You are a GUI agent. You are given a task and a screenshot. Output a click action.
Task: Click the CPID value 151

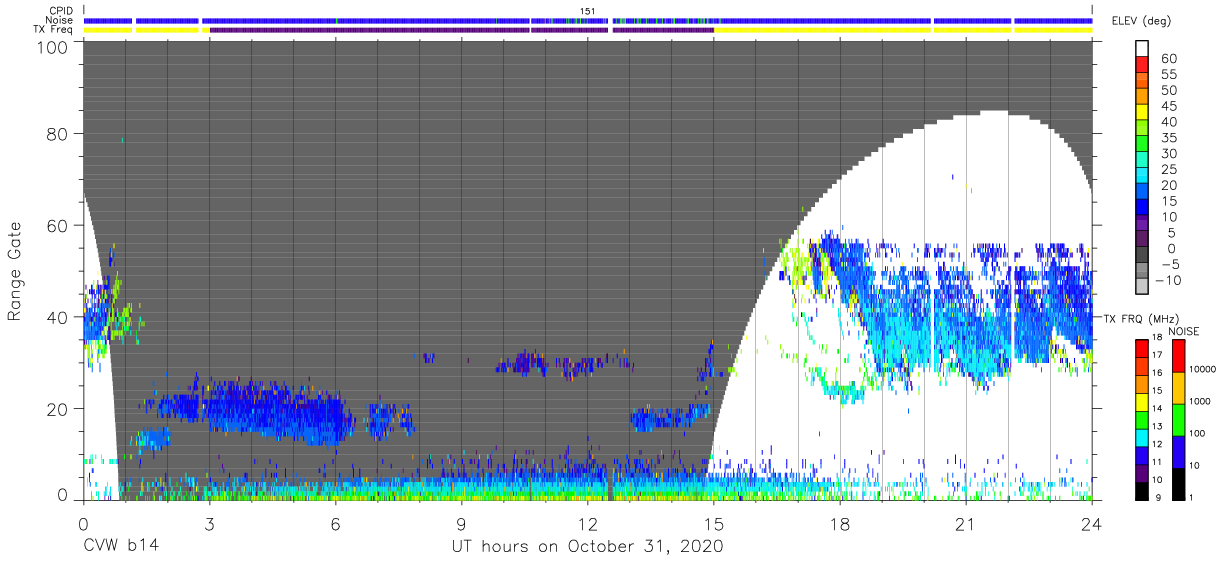[x=588, y=11]
